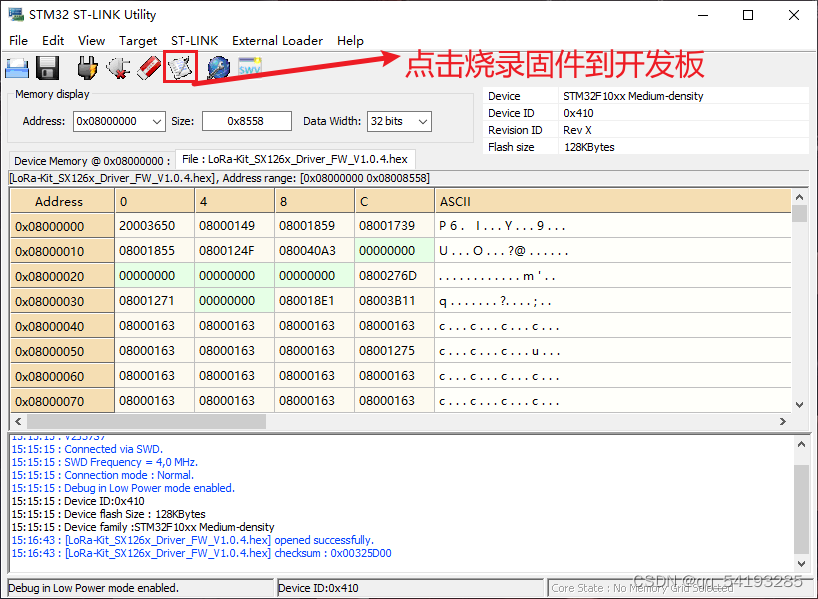Screen dimensions: 818x599
Task: Select row address 0x08000050
Action: (x=62, y=352)
